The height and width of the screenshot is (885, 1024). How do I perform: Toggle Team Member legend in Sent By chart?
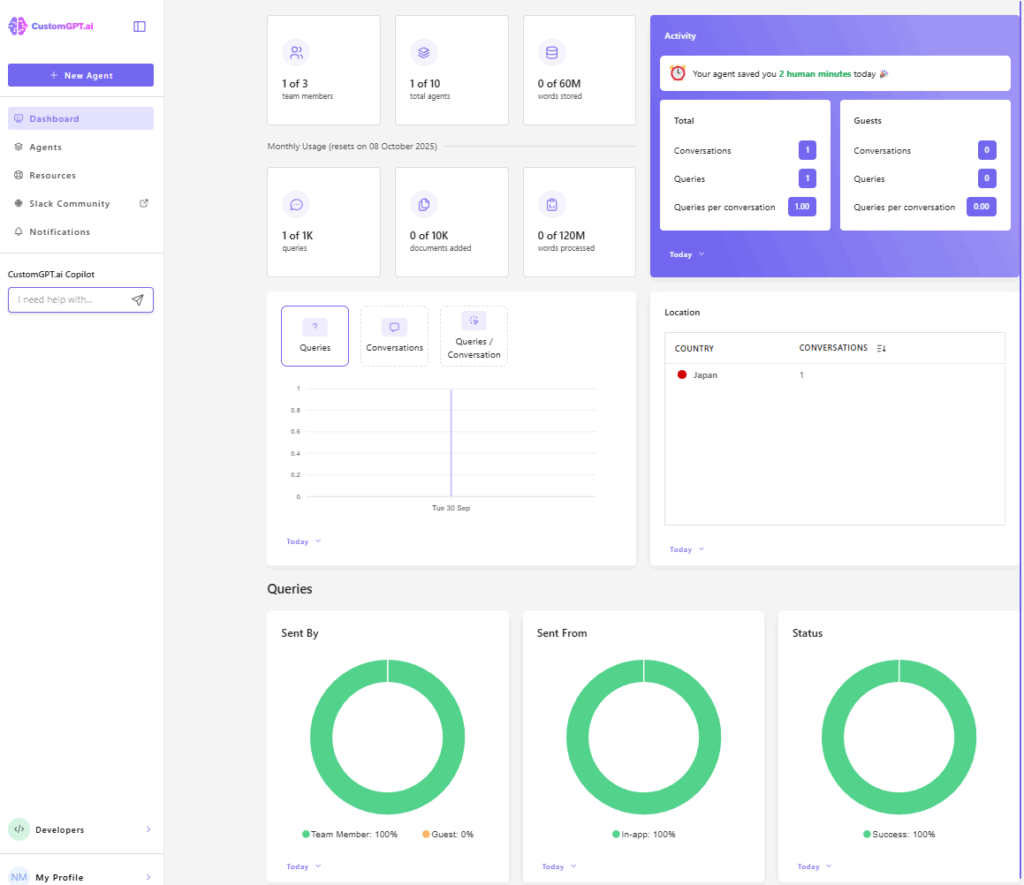(349, 834)
